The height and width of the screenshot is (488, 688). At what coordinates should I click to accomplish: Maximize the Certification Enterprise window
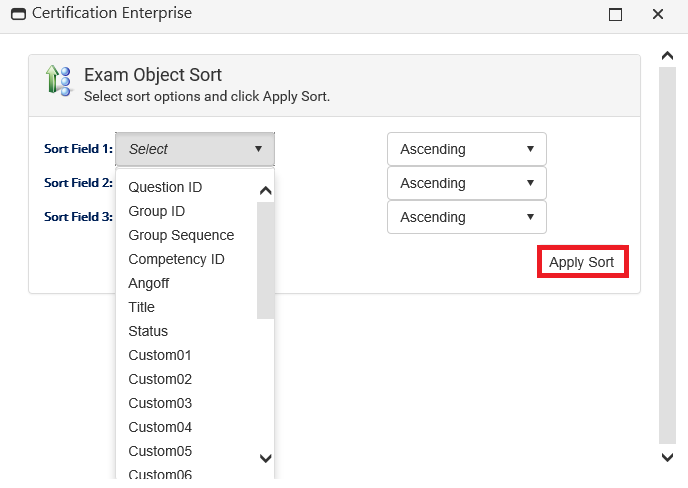615,15
